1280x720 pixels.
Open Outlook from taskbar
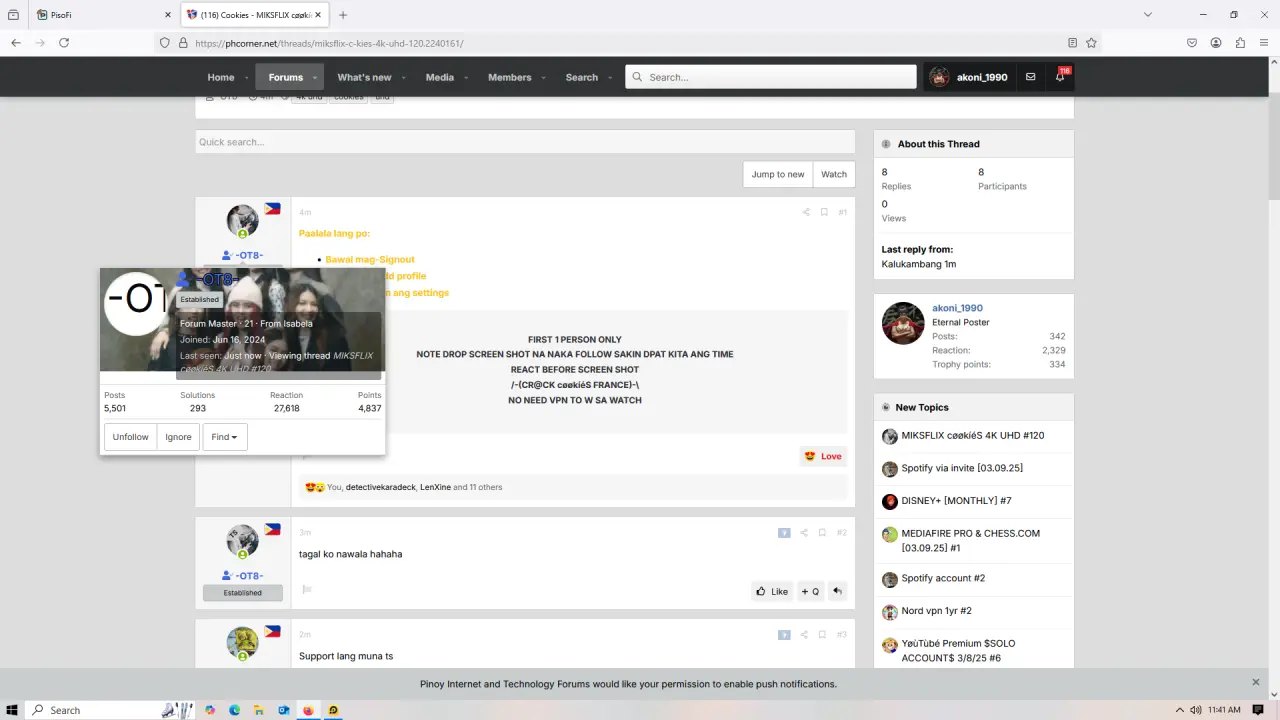pos(284,710)
